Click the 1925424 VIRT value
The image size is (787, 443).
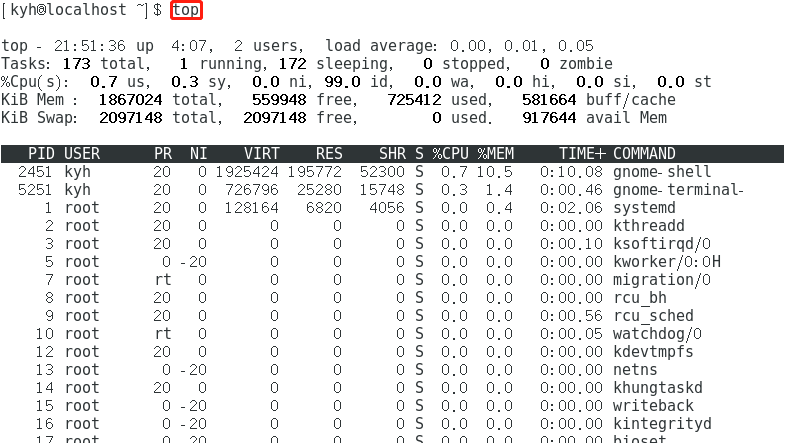tap(247, 172)
